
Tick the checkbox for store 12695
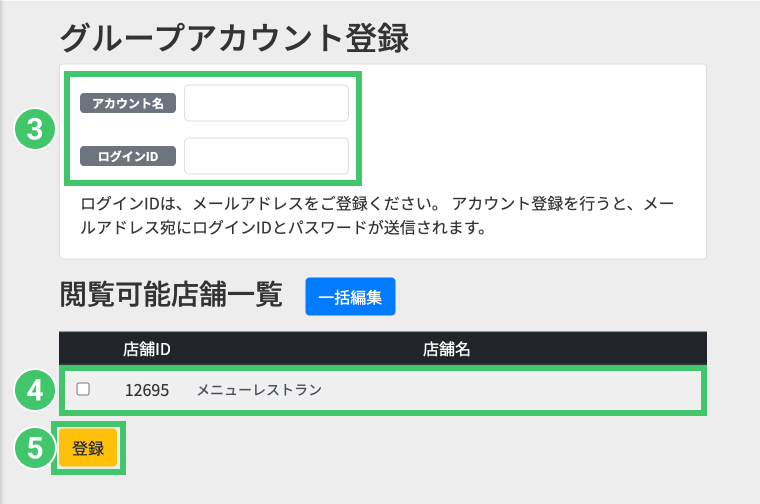[83, 389]
